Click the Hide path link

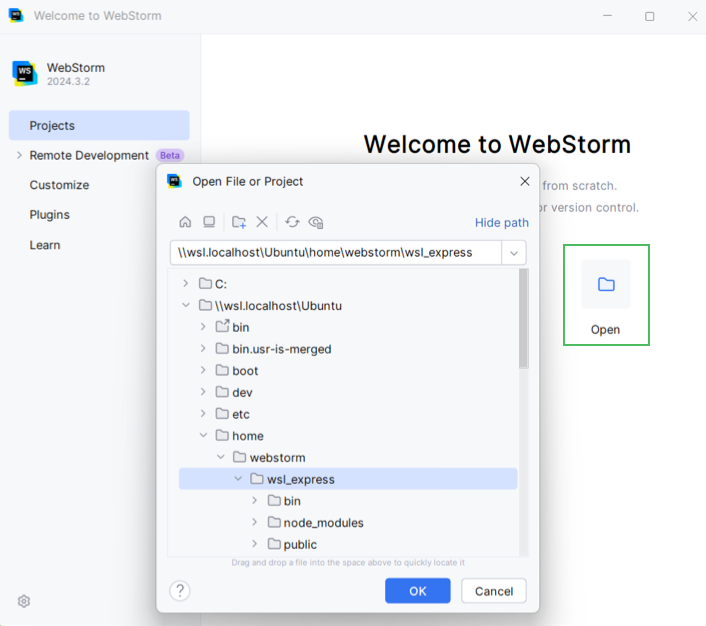tap(502, 222)
